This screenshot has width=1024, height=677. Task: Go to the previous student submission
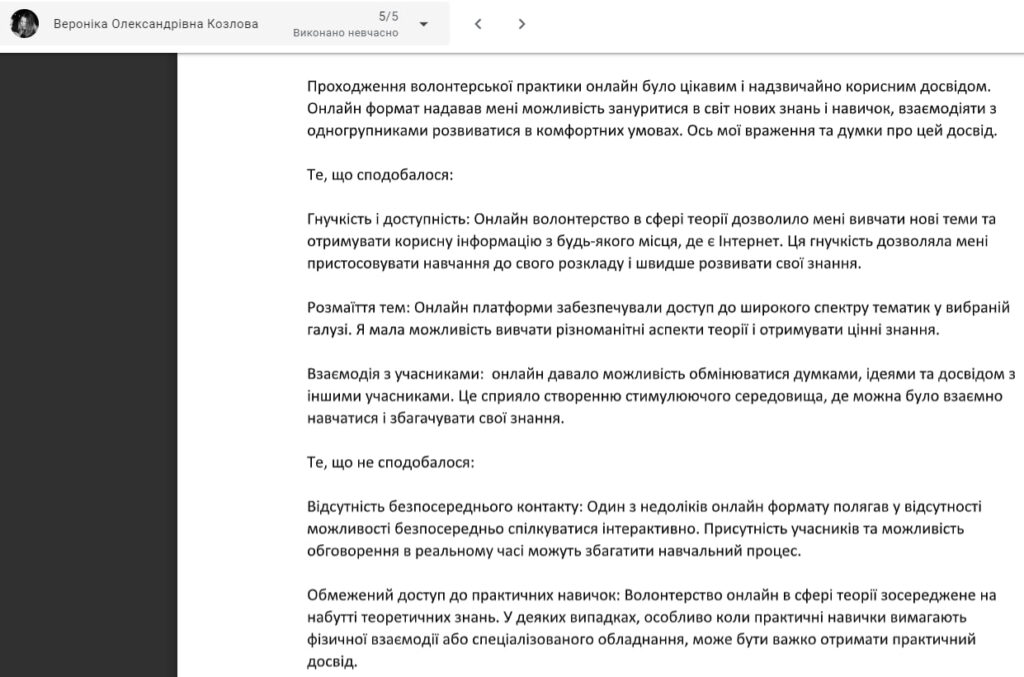tap(478, 24)
